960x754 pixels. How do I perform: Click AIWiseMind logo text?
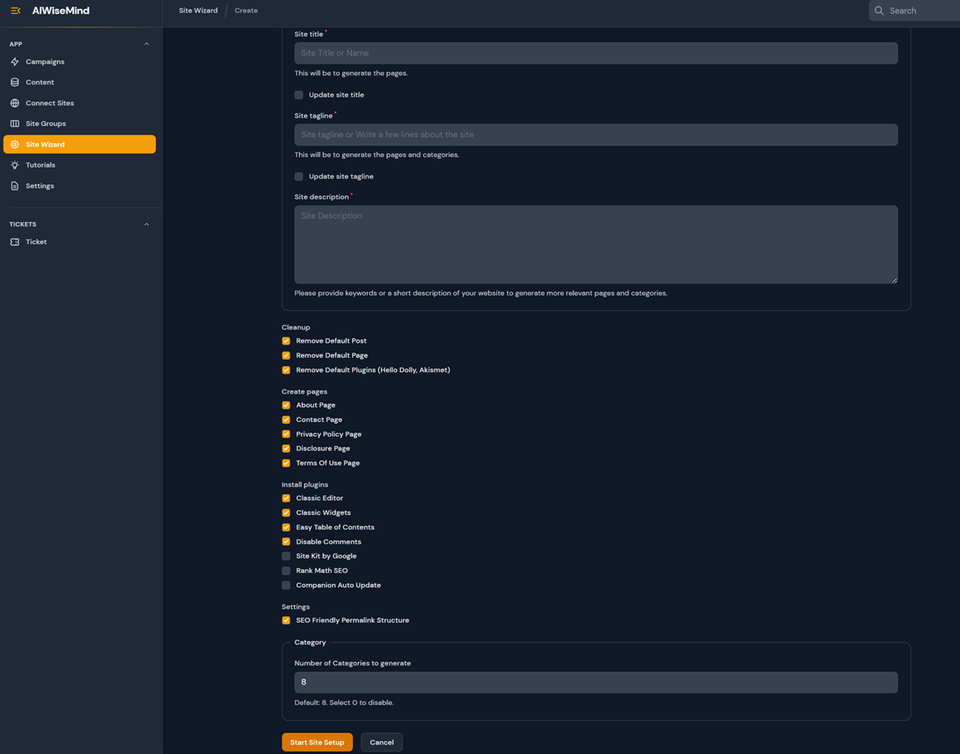[61, 10]
